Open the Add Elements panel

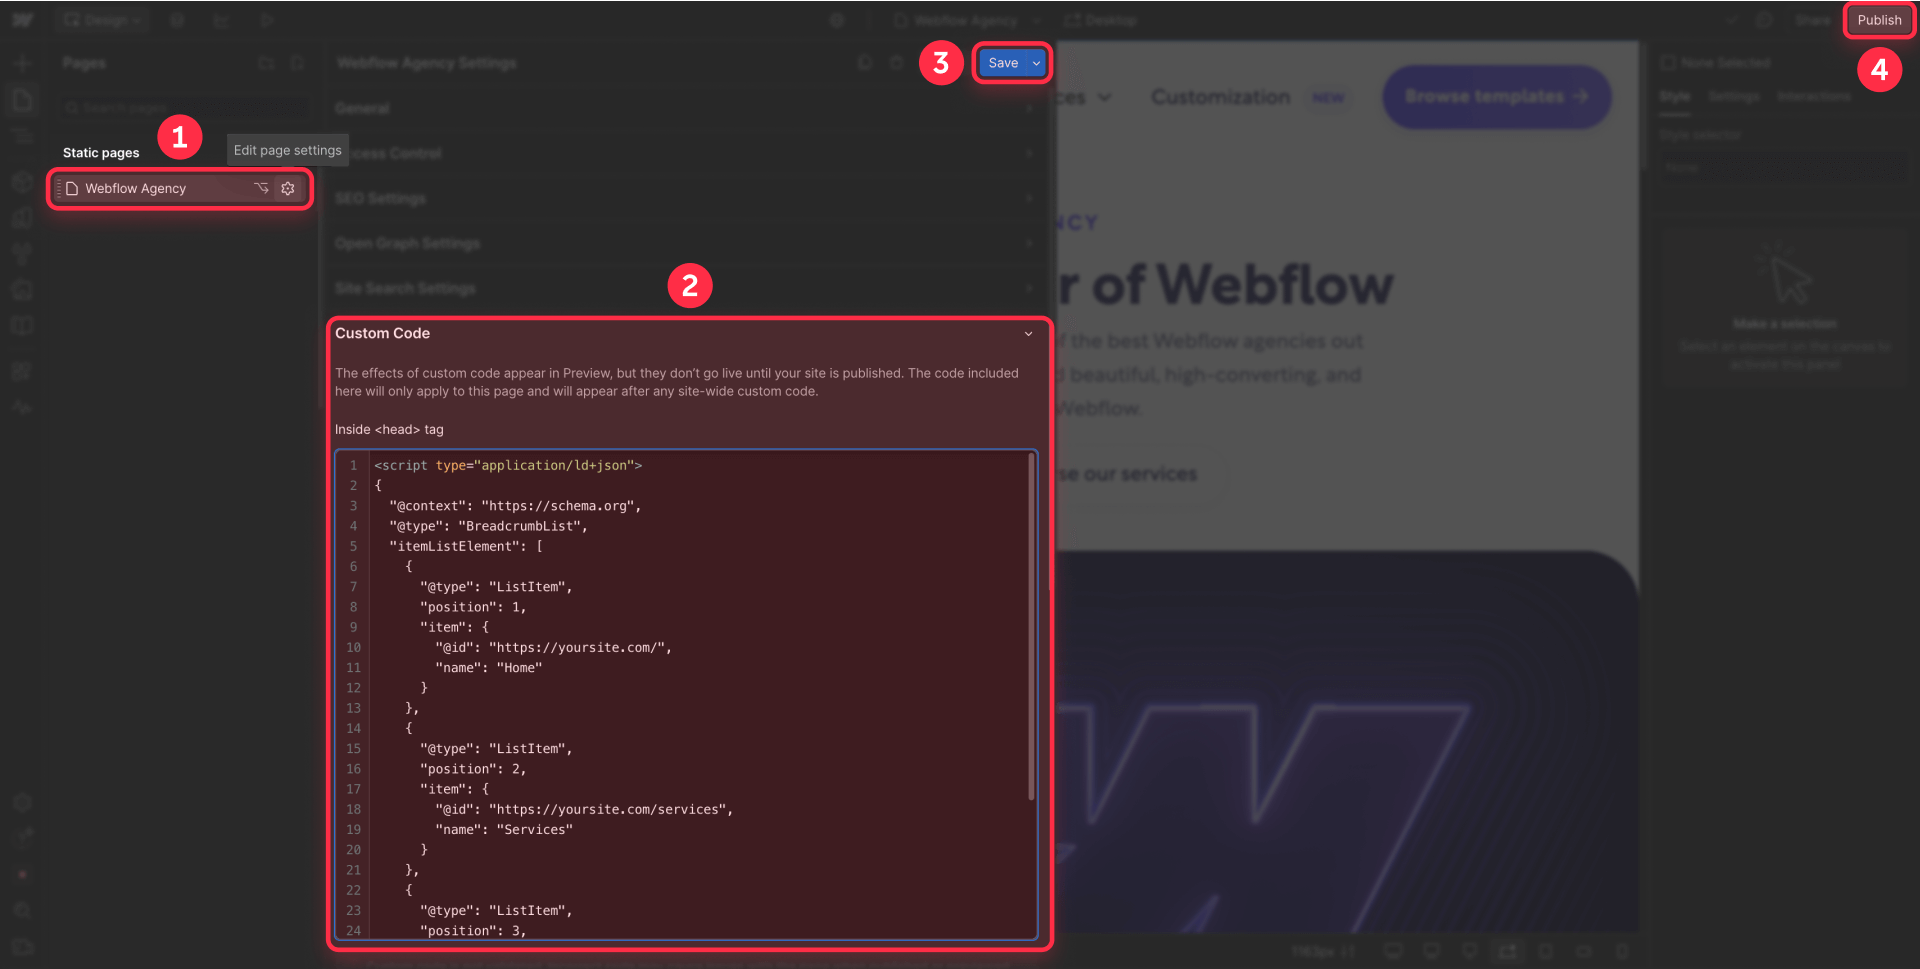point(22,62)
